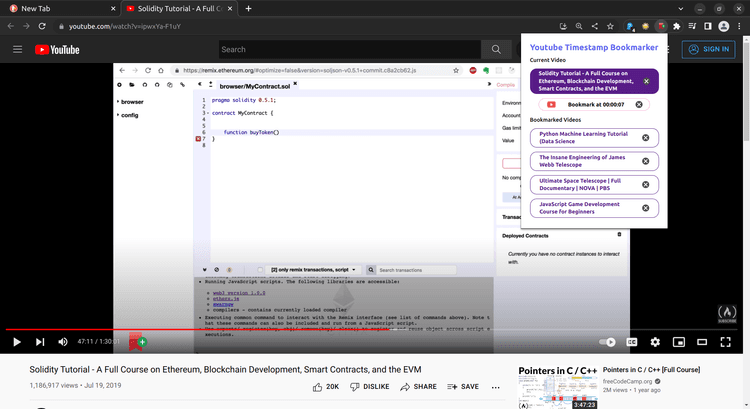Open the browser side panel
The height and width of the screenshot is (409, 750).
(x=708, y=26)
